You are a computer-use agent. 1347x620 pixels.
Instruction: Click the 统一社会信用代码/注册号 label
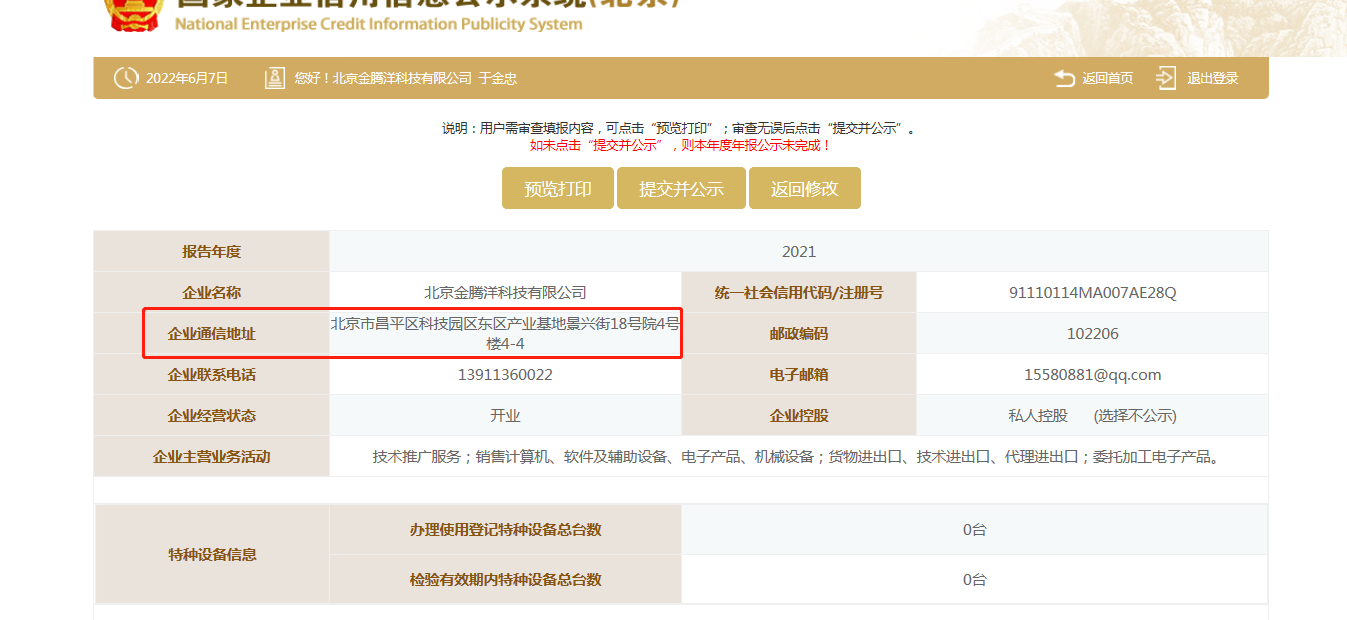[799, 293]
